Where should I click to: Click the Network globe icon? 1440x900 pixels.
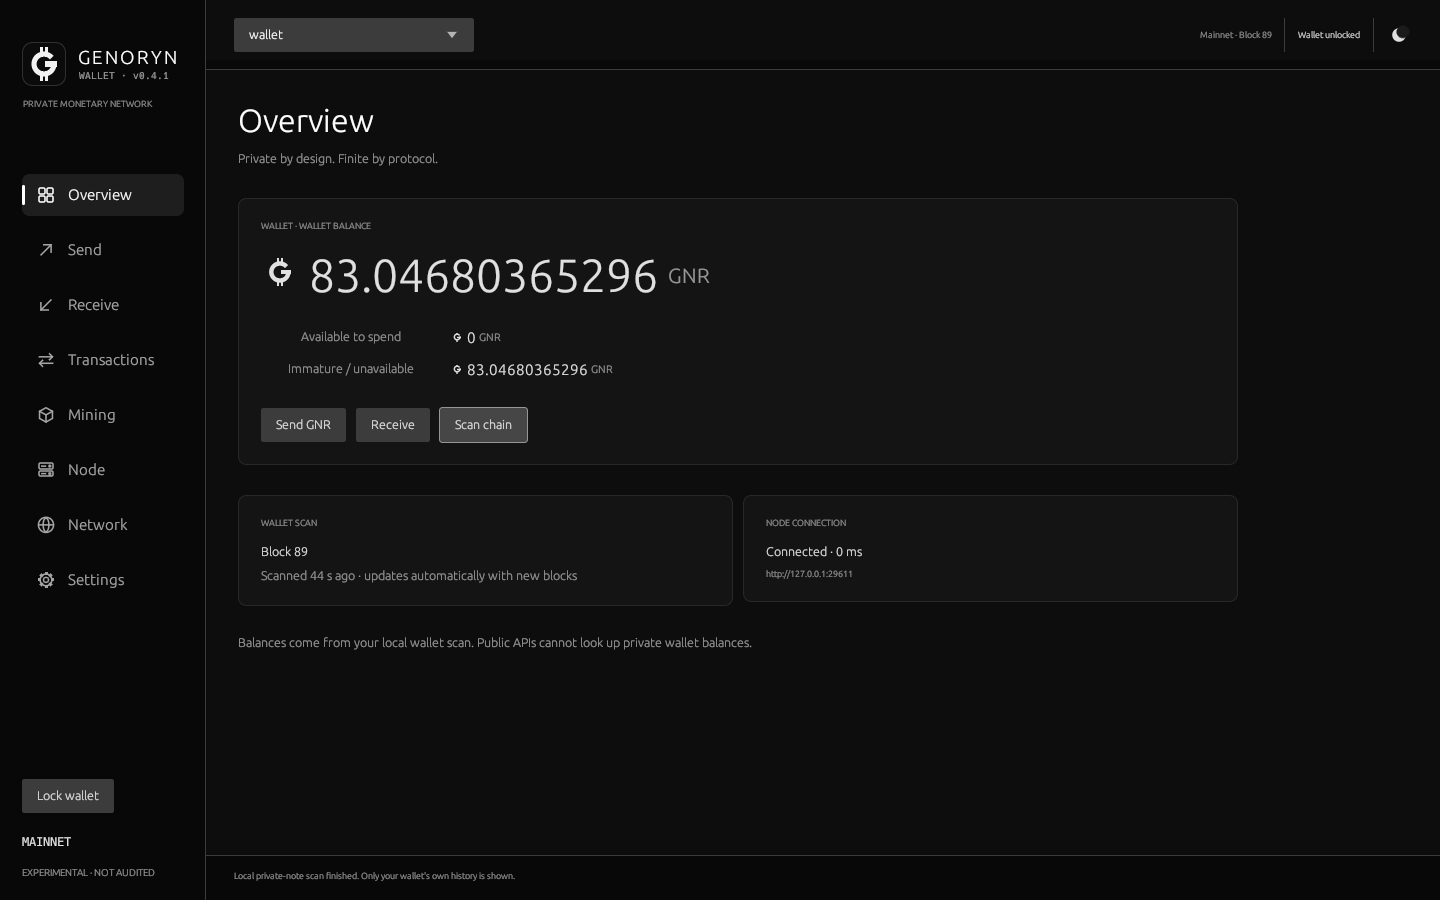click(x=46, y=525)
